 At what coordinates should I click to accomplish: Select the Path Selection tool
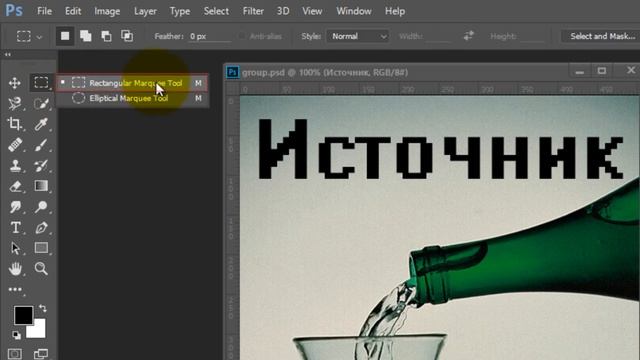(x=15, y=248)
